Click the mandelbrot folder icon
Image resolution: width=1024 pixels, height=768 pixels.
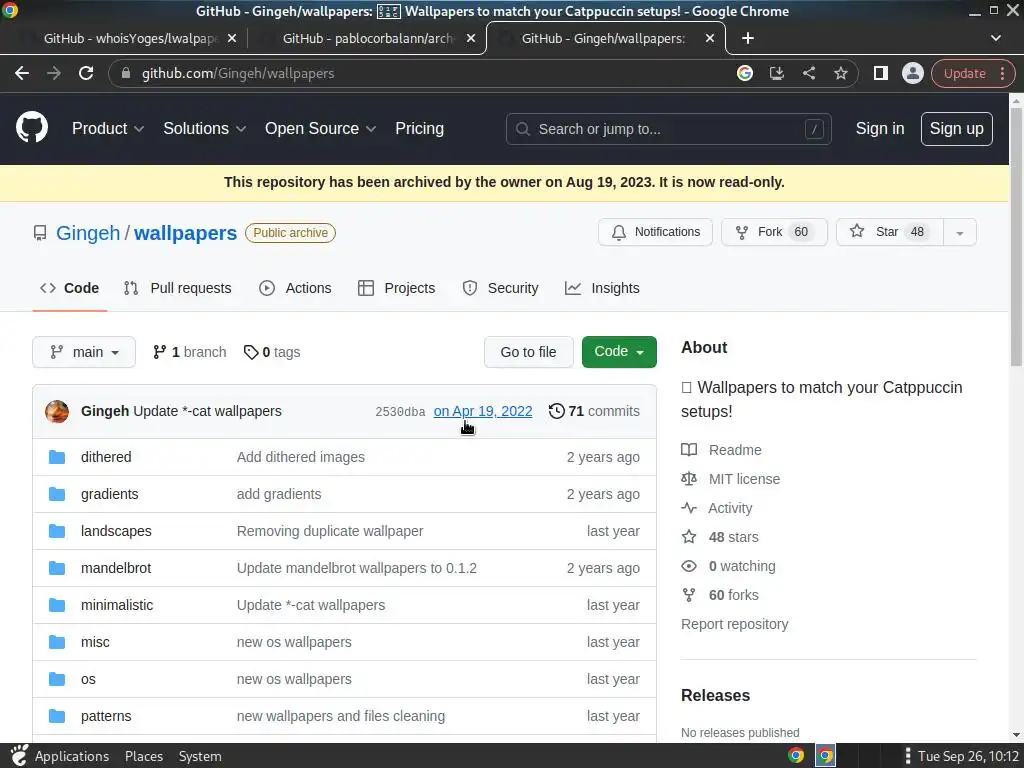[x=57, y=568]
